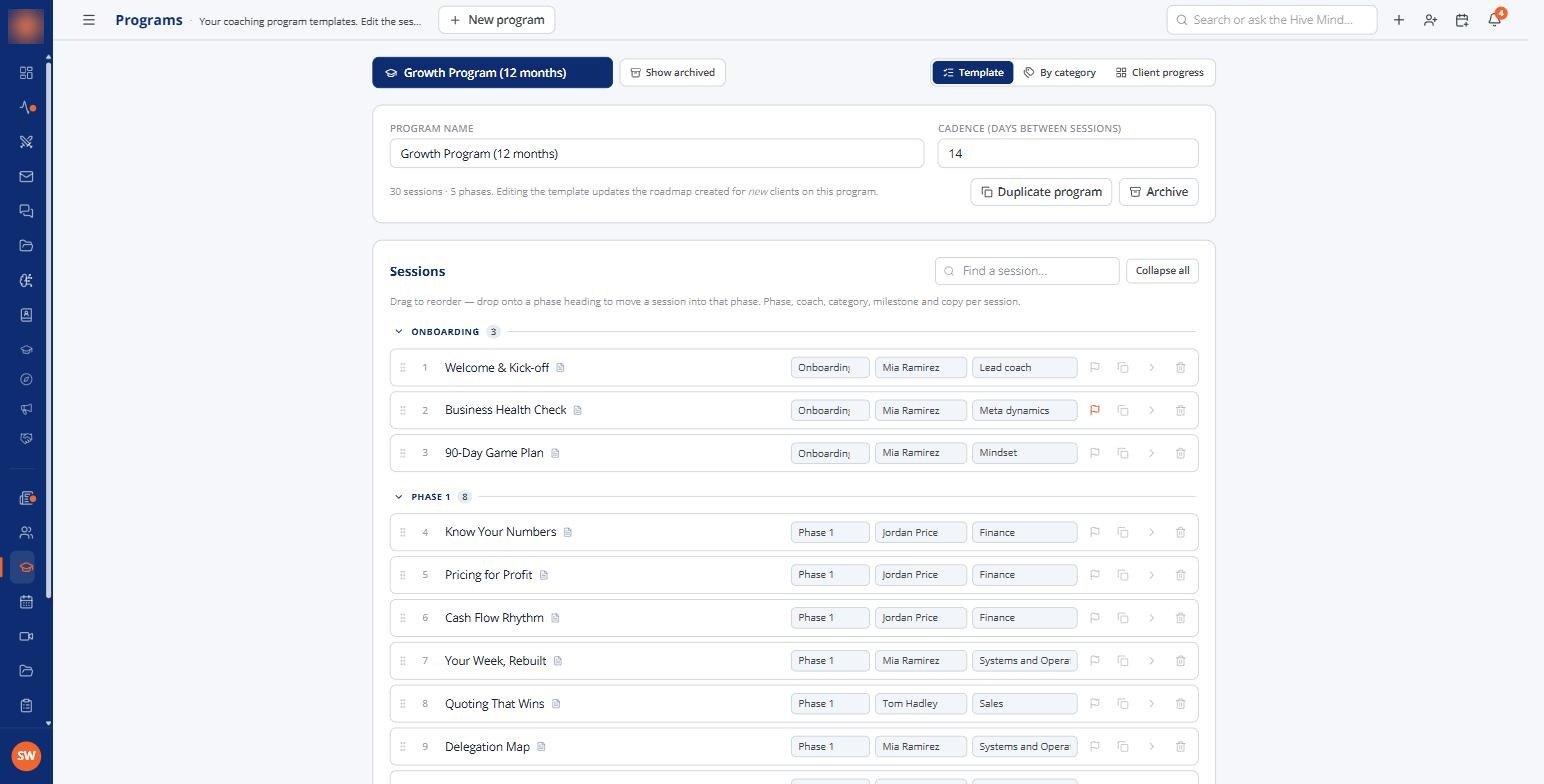Screen dimensions: 1544x784
Task: Switch to the Client progress view
Action: 1160,73
